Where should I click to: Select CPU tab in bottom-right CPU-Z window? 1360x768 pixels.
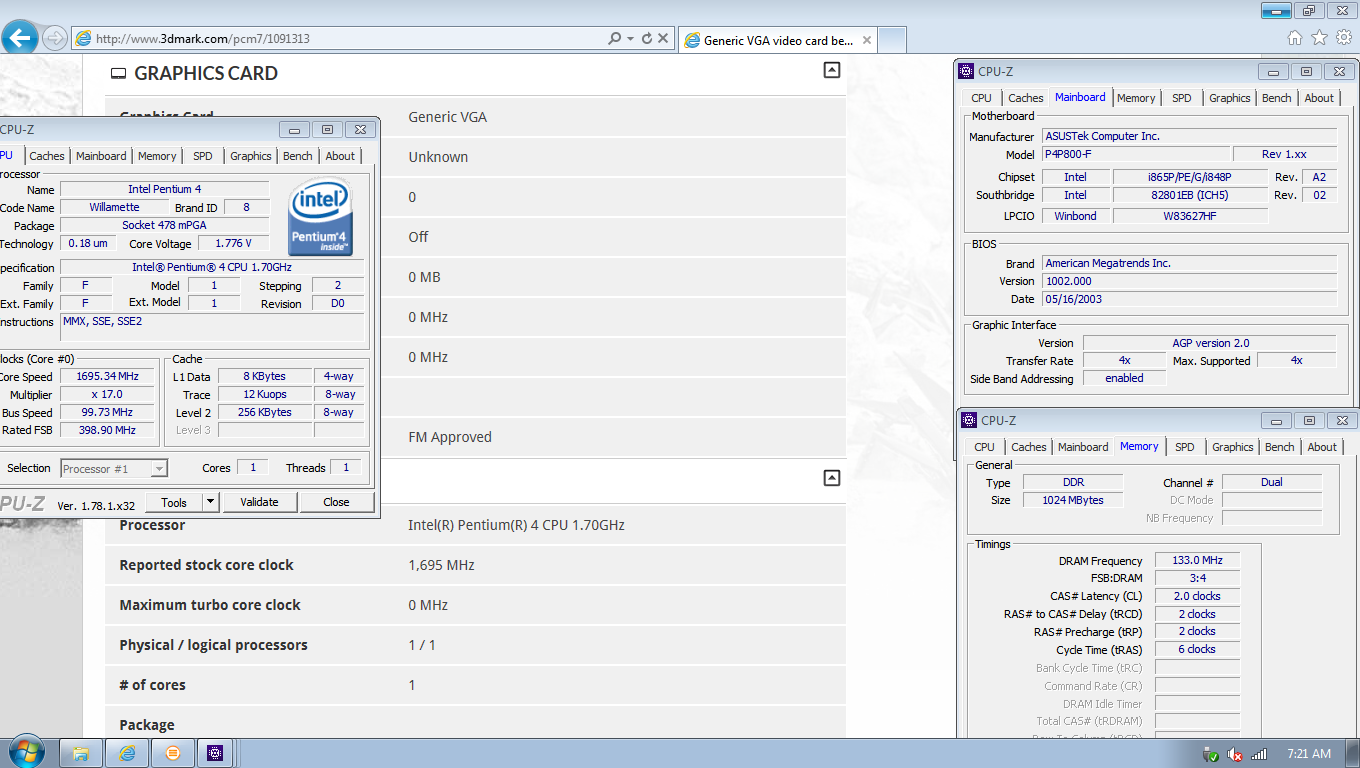(985, 447)
